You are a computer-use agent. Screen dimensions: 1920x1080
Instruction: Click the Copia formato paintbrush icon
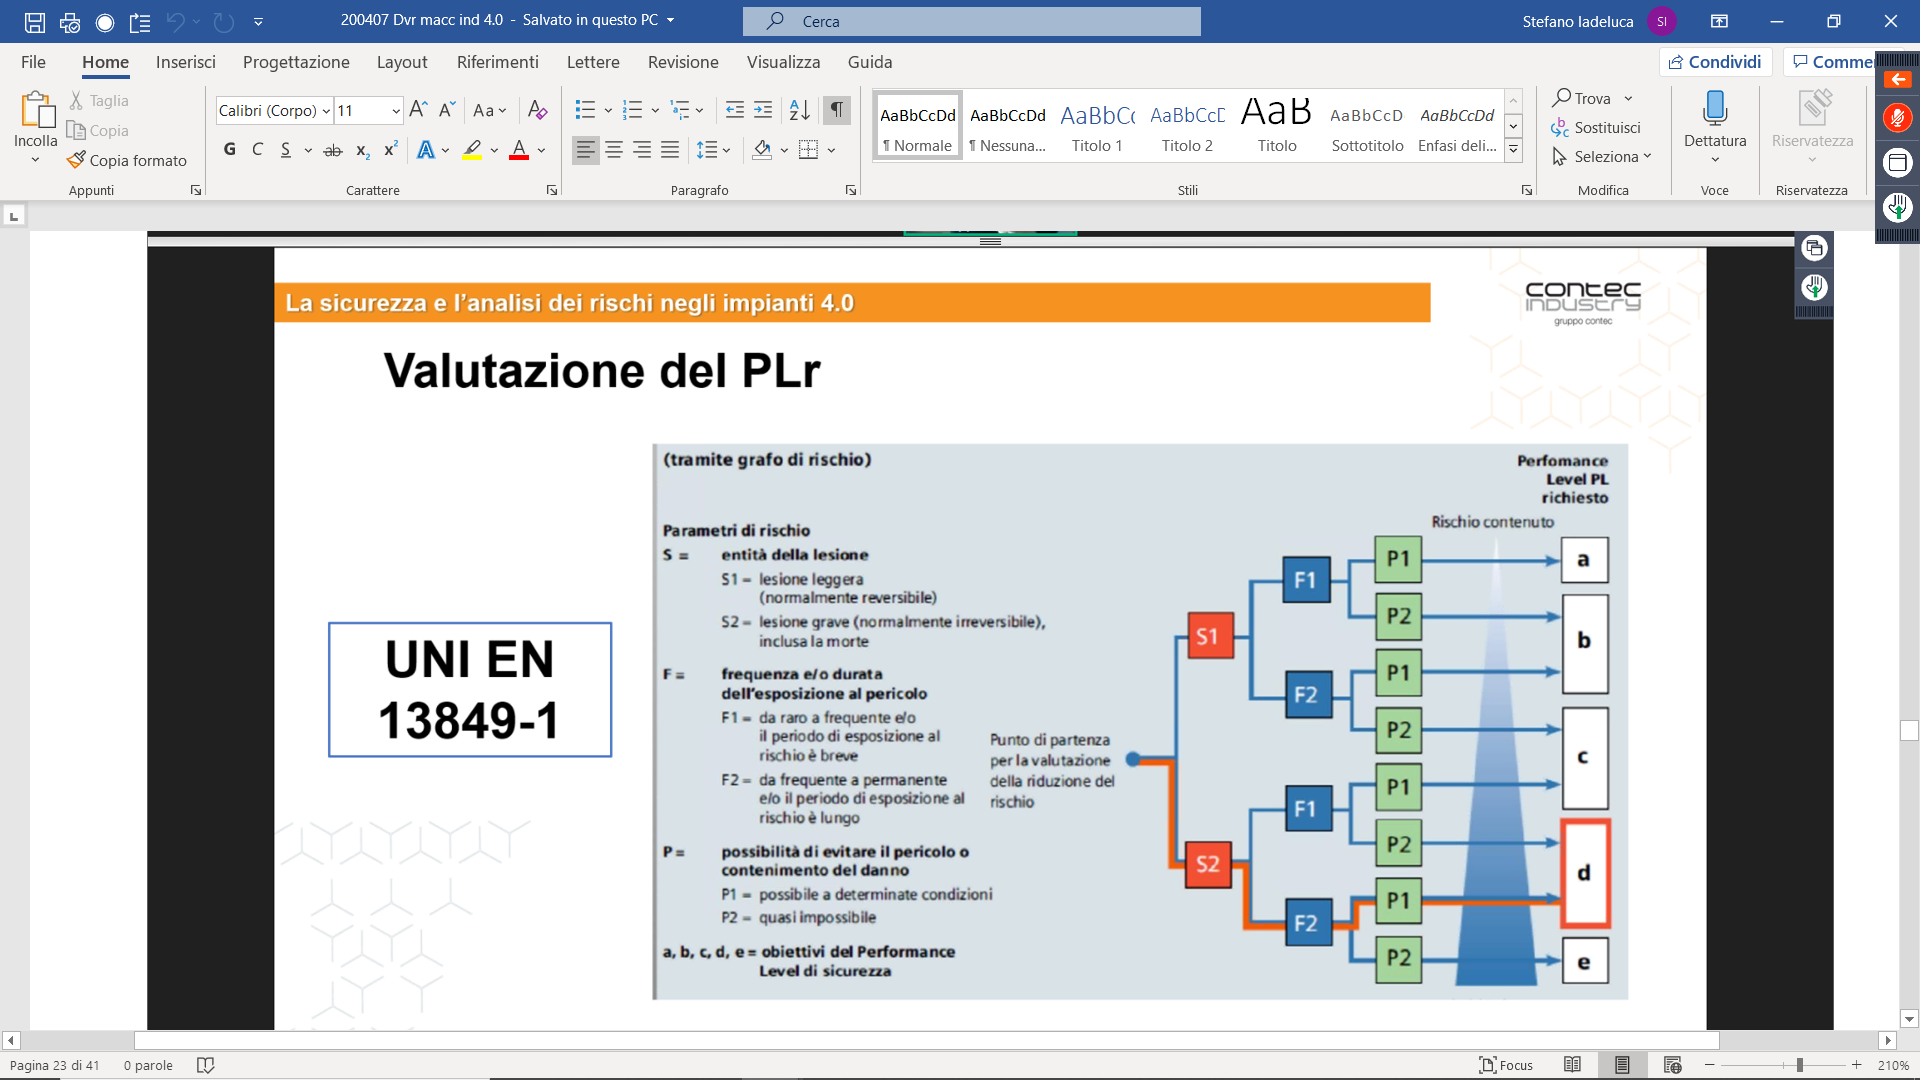tap(76, 160)
